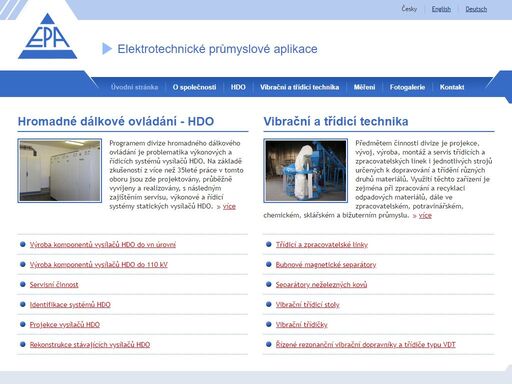Click the blue arrow icon beside site title

point(107,49)
